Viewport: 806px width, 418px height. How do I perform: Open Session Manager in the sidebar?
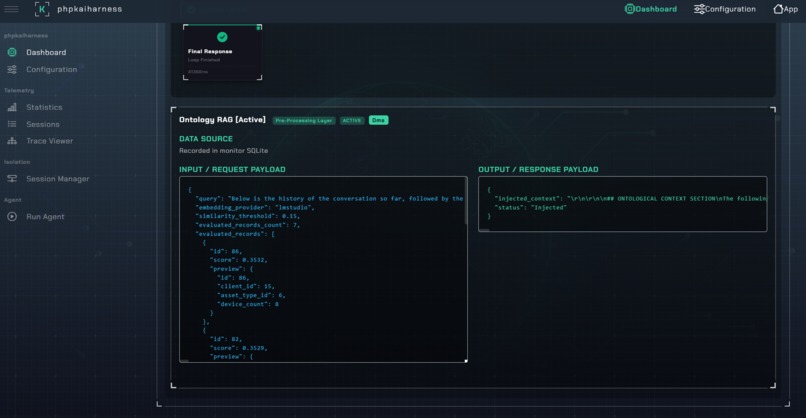(58, 178)
